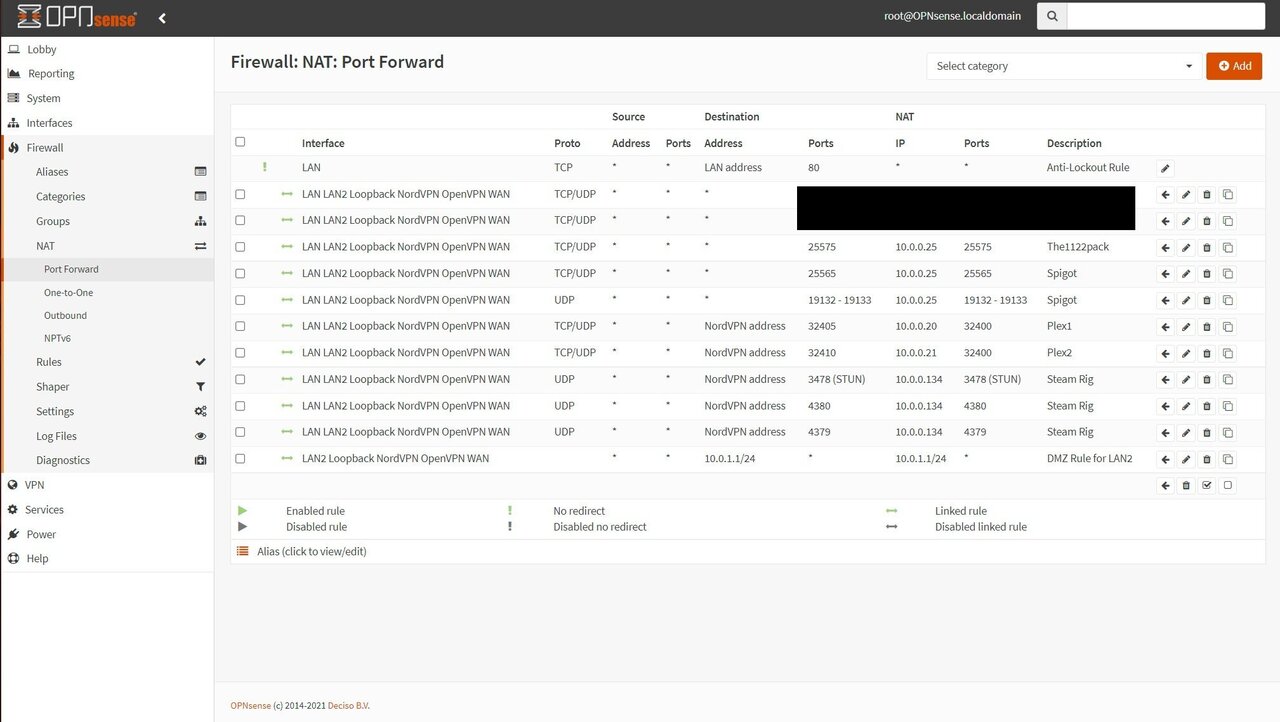Image resolution: width=1280 pixels, height=722 pixels.
Task: Delete selected rules using bottom trash icon
Action: [x=1186, y=485]
